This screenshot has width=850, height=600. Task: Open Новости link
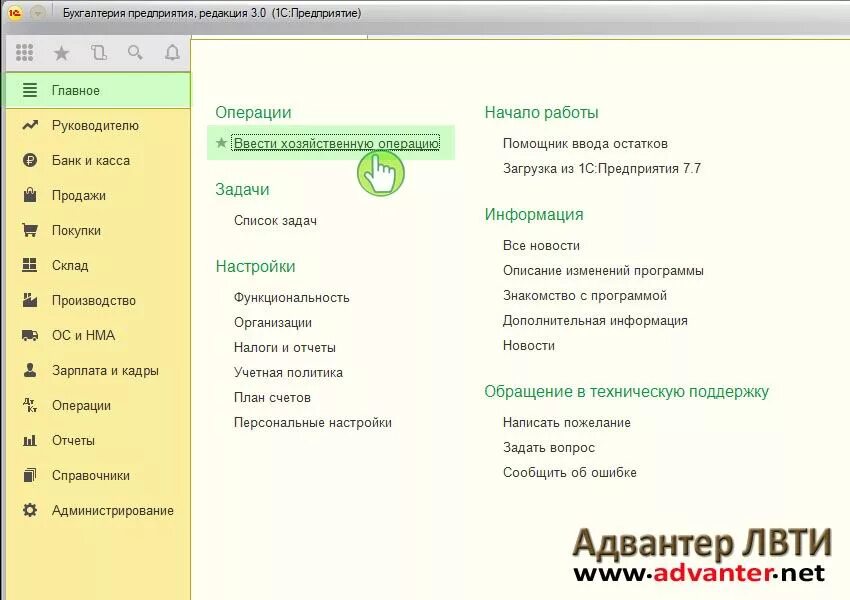tap(529, 345)
